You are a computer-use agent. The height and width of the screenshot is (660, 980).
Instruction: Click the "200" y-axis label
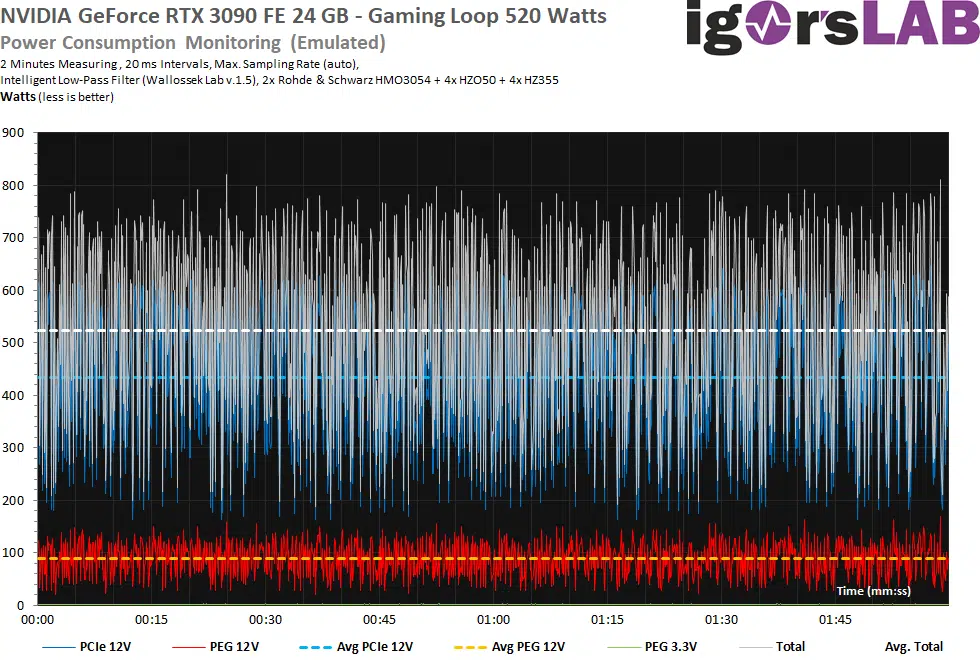pyautogui.click(x=13, y=500)
